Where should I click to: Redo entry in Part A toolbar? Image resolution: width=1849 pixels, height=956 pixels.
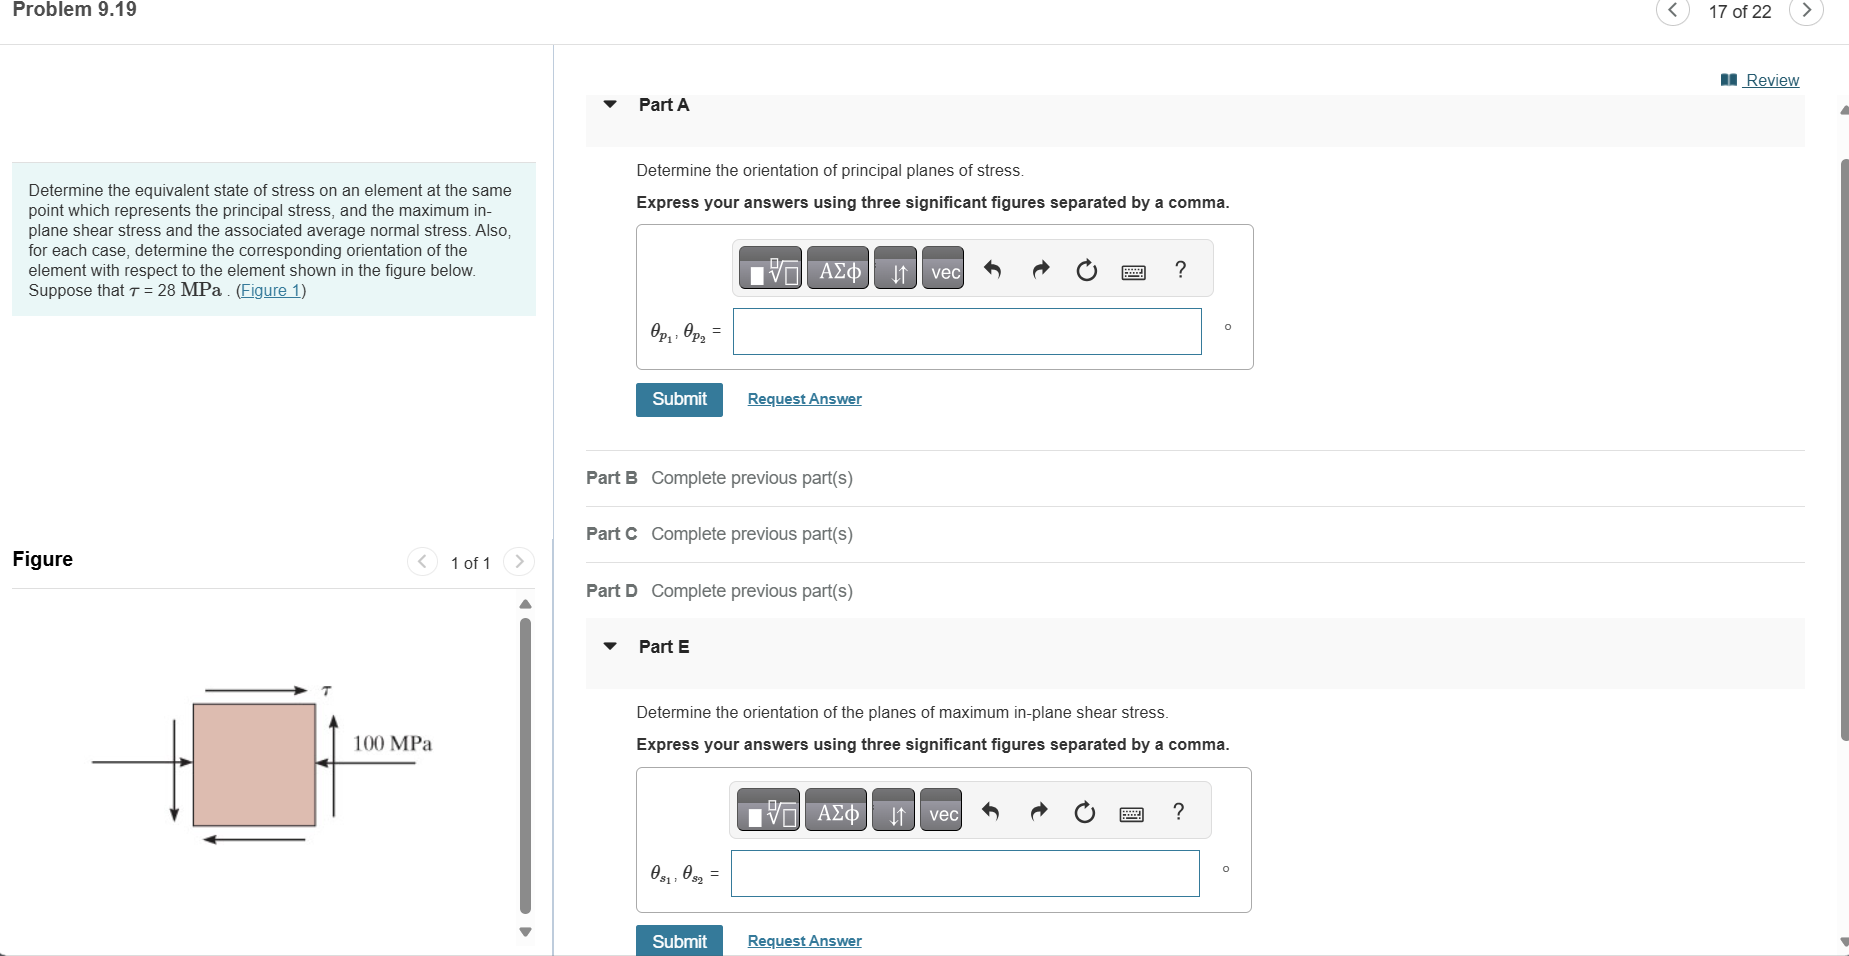(1040, 270)
